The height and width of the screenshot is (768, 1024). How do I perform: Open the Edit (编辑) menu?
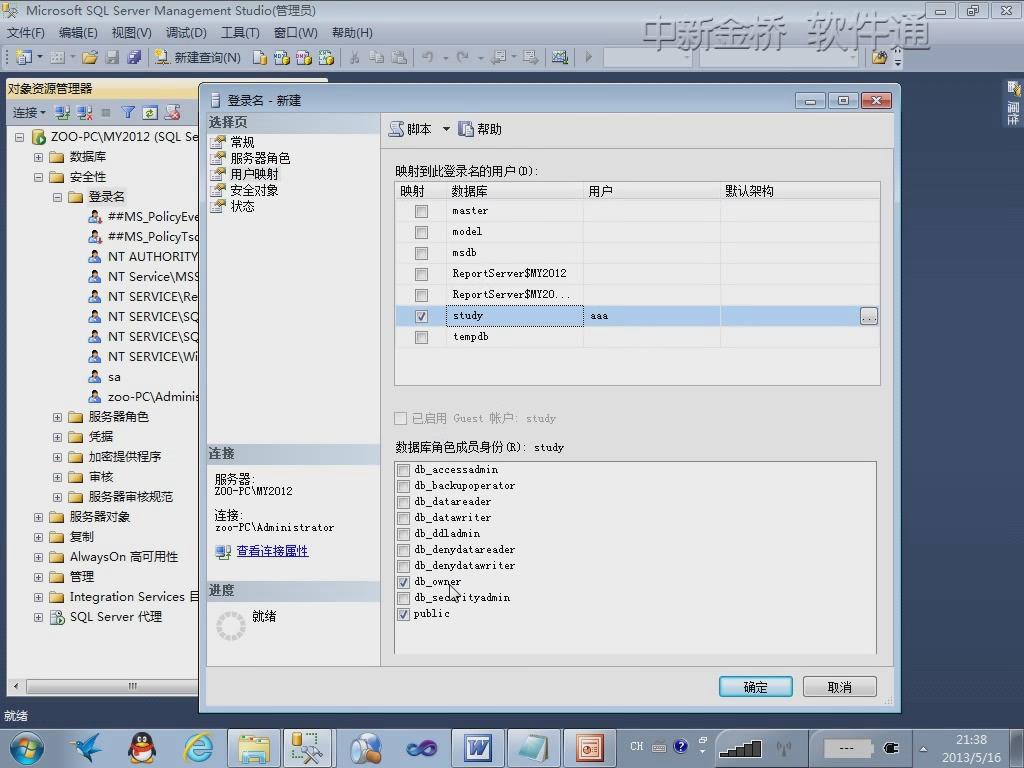pyautogui.click(x=78, y=33)
